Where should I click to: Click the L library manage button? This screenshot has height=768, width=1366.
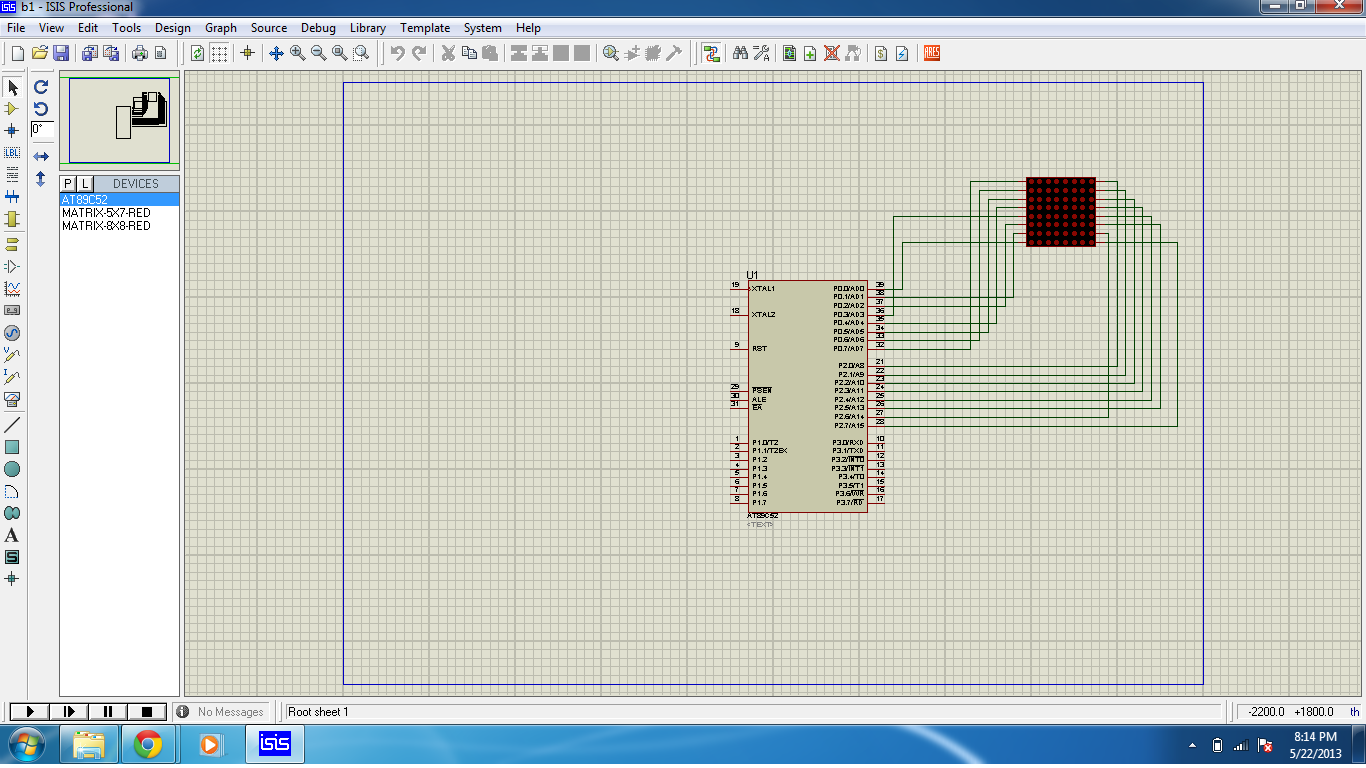pos(85,184)
